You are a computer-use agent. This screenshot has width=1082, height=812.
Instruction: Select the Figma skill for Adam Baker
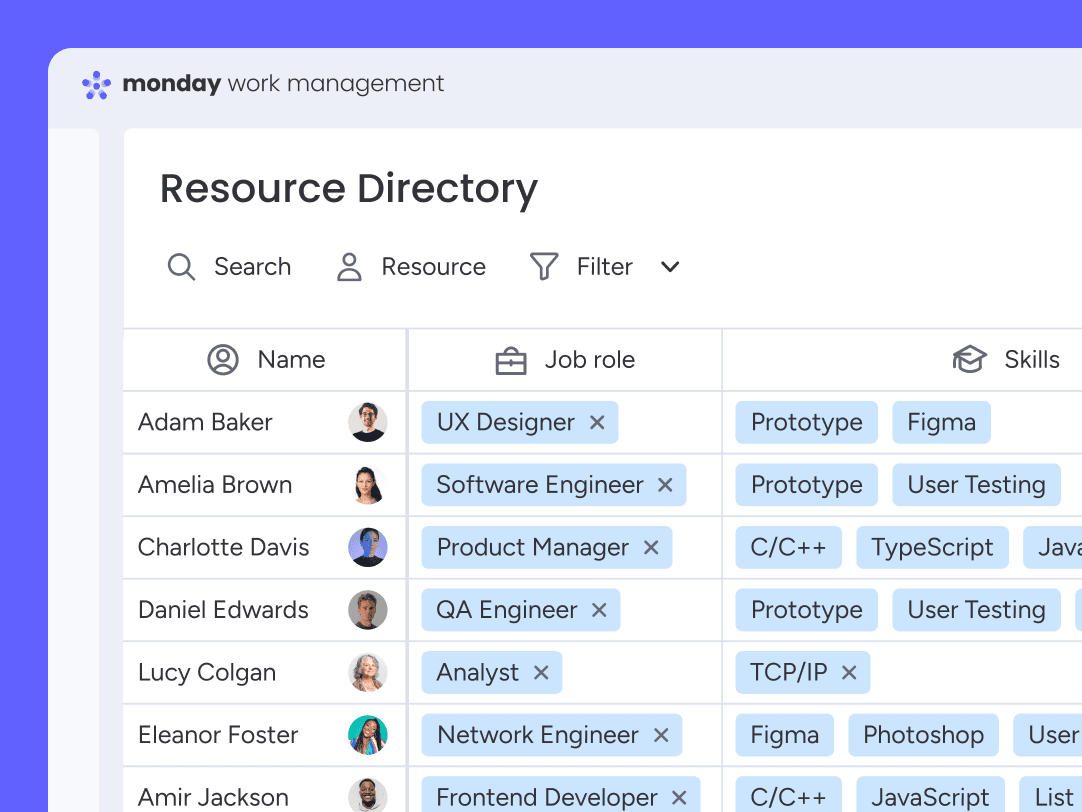[940, 423]
